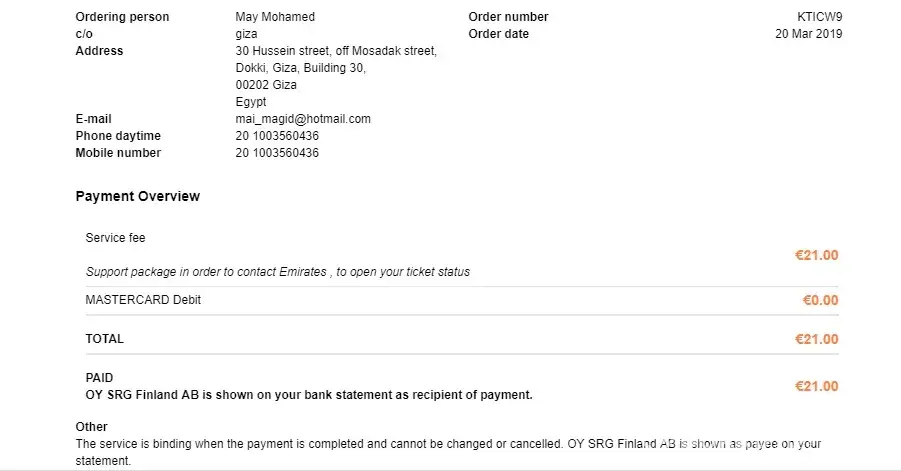Select the country Egypt in the address
901x471 pixels.
[251, 102]
